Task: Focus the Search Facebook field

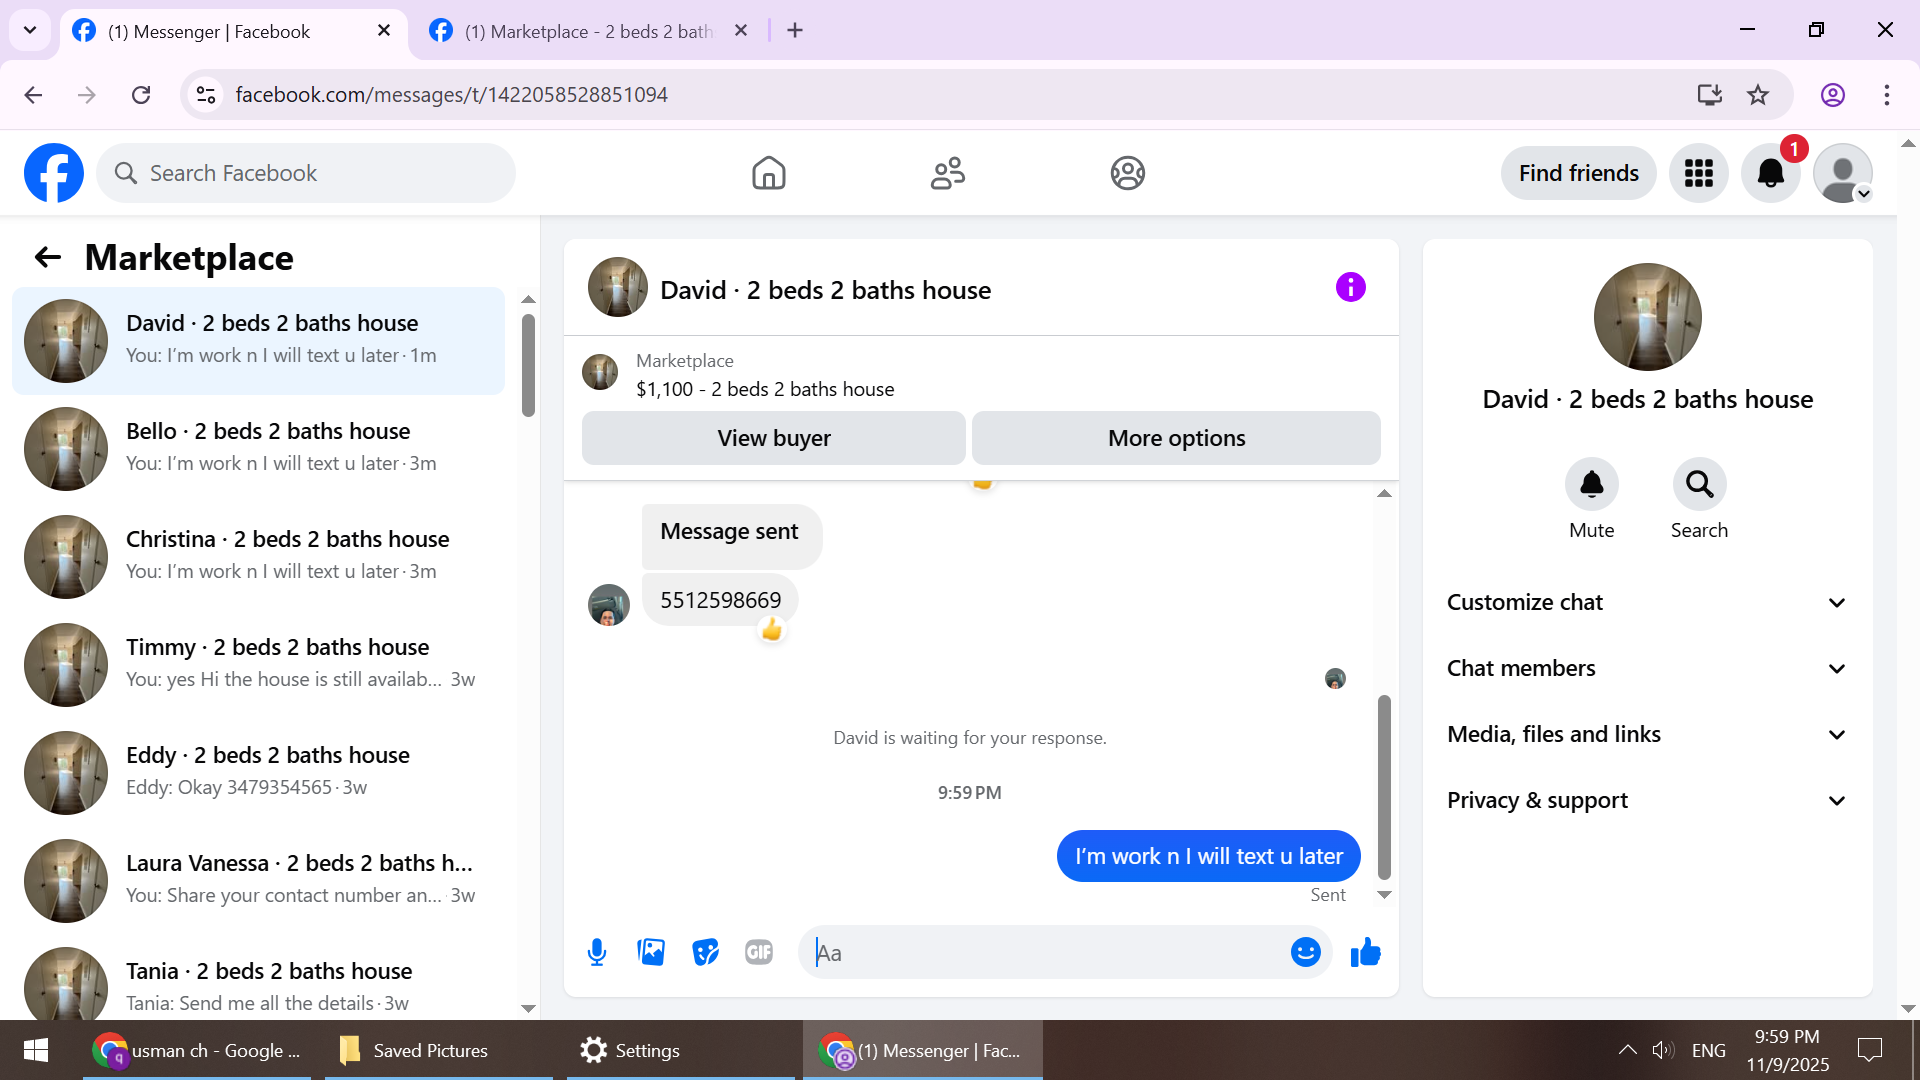Action: coord(306,173)
